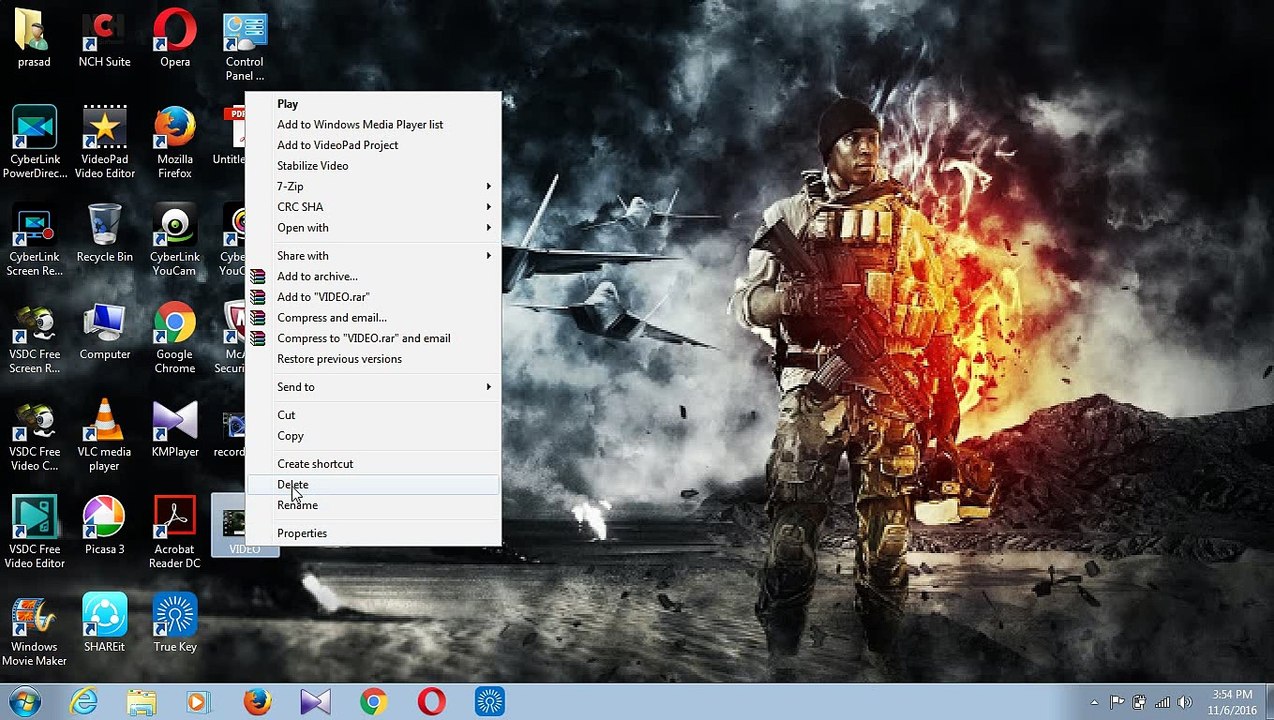
Task: Launch Firefox from the taskbar
Action: 257,702
